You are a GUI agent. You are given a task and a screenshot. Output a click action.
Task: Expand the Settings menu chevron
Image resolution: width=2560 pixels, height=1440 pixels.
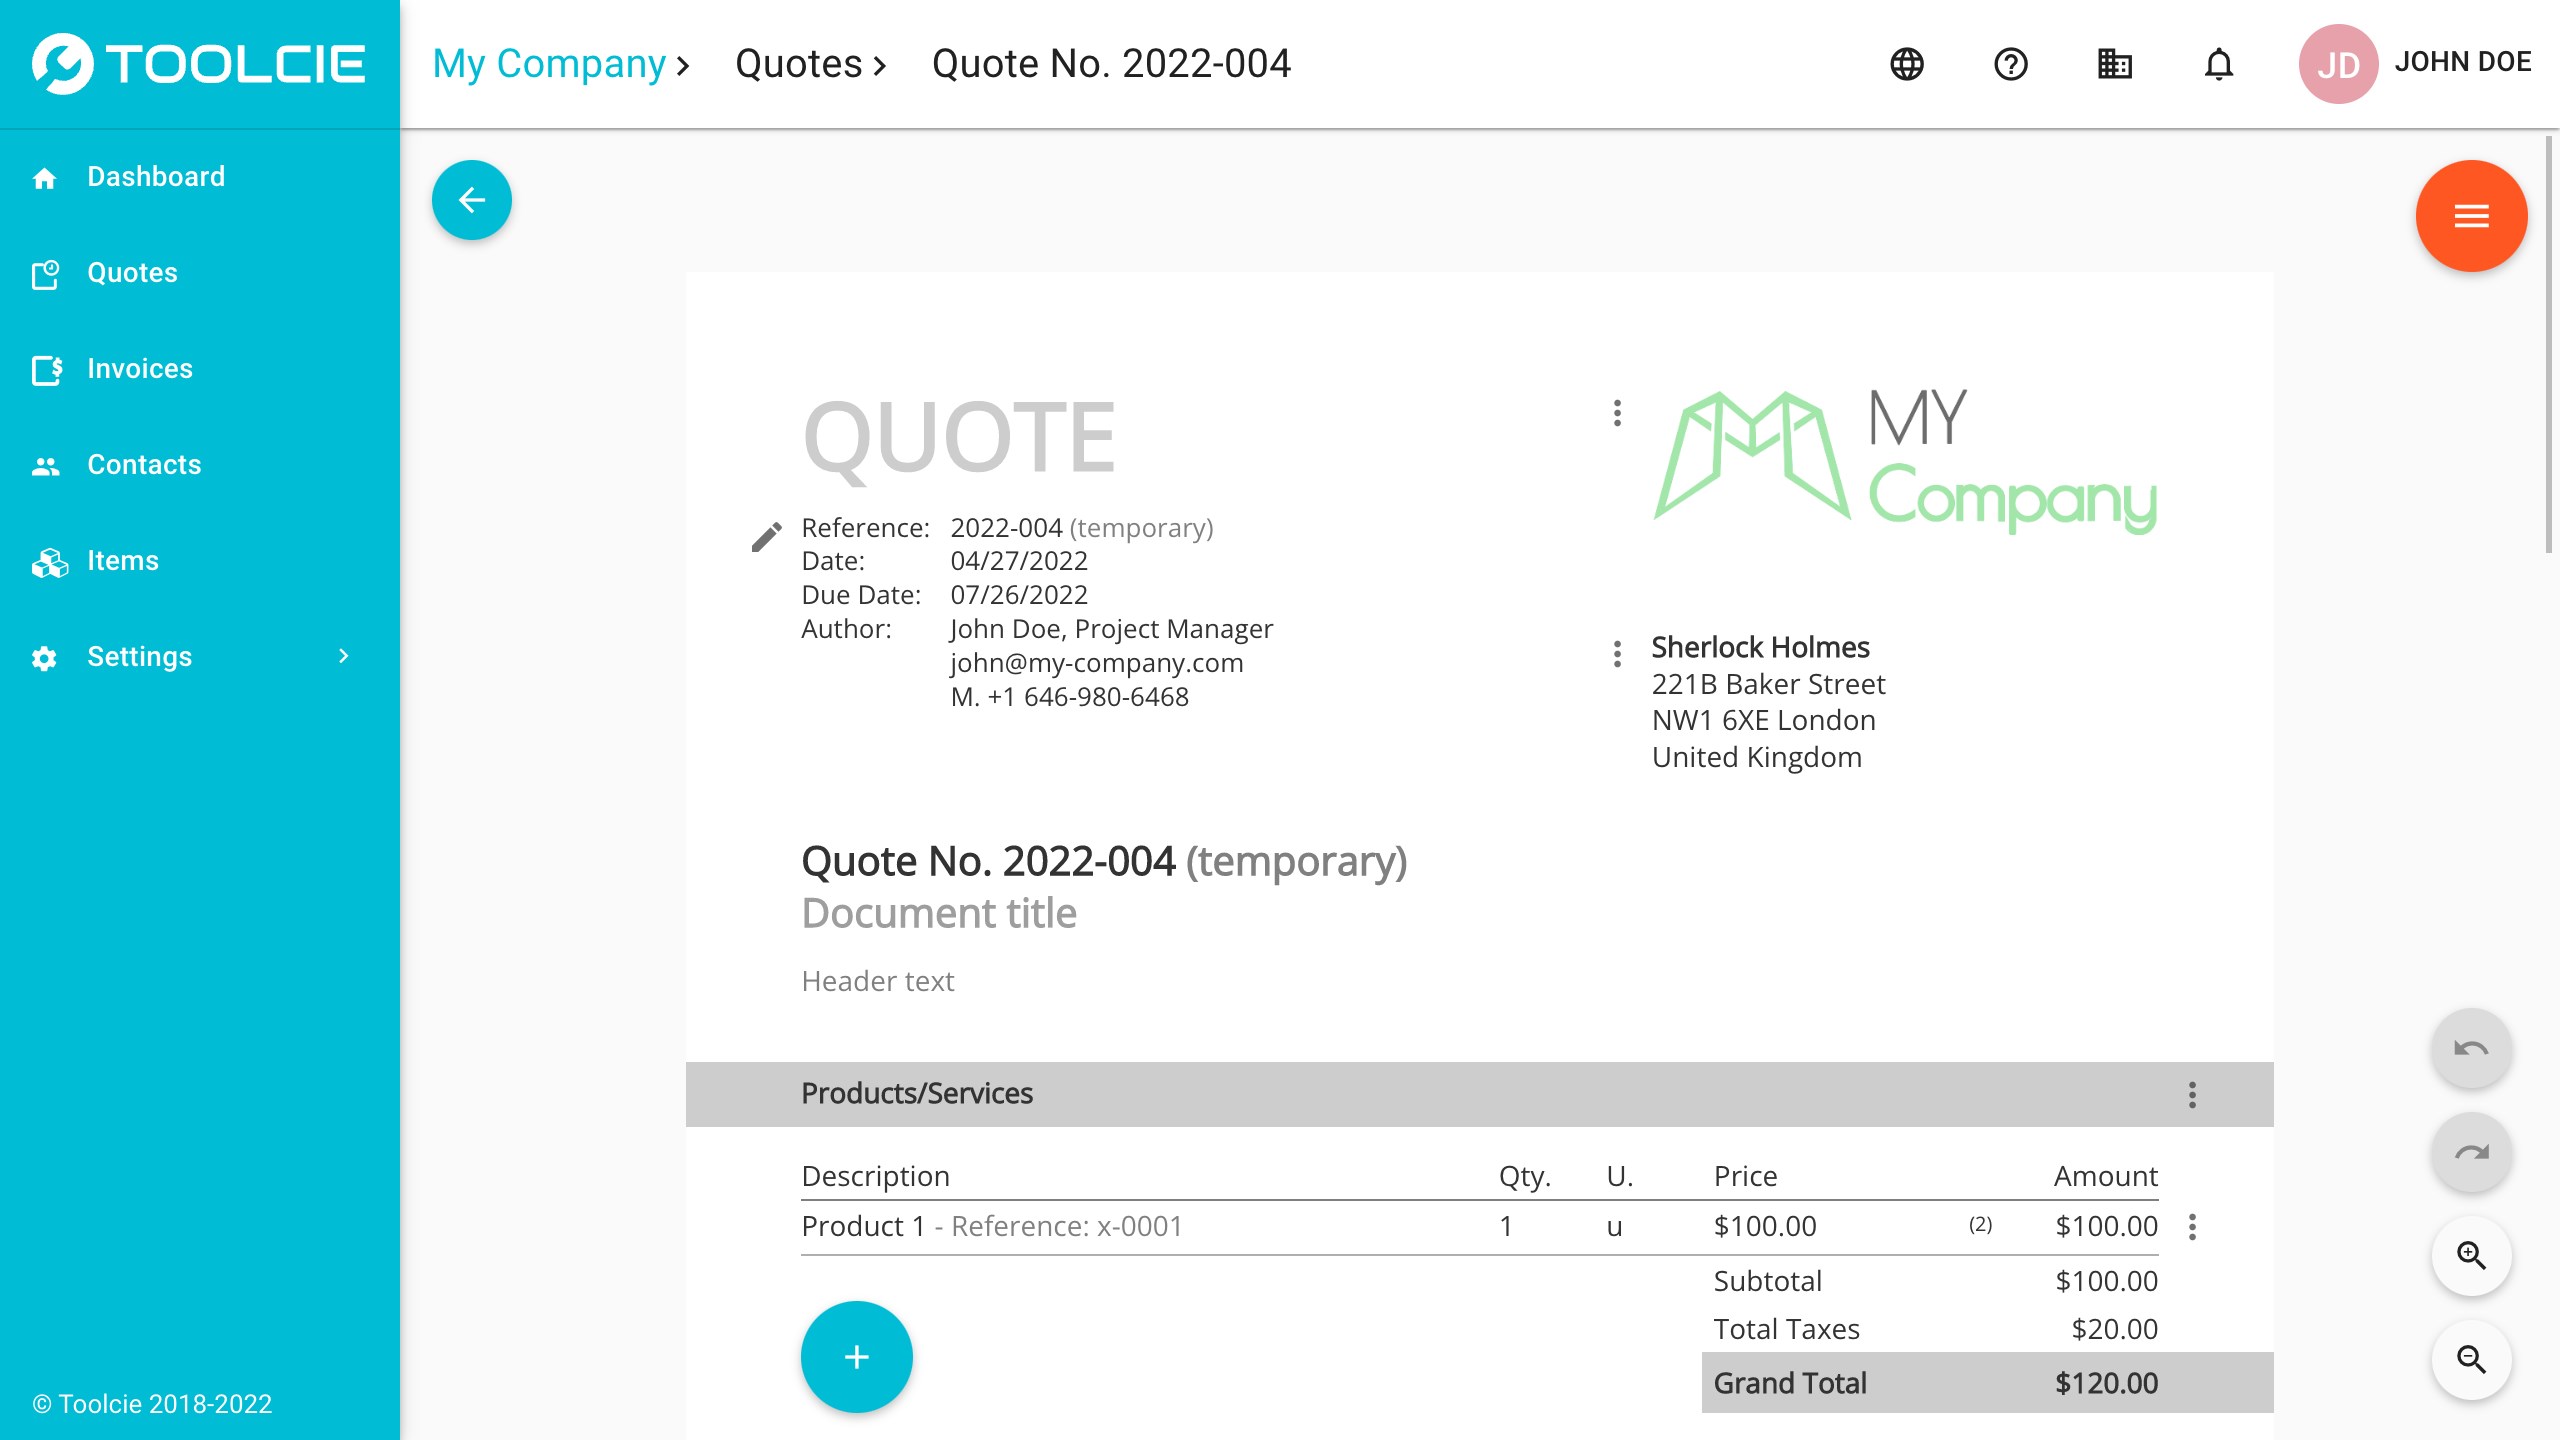(343, 656)
